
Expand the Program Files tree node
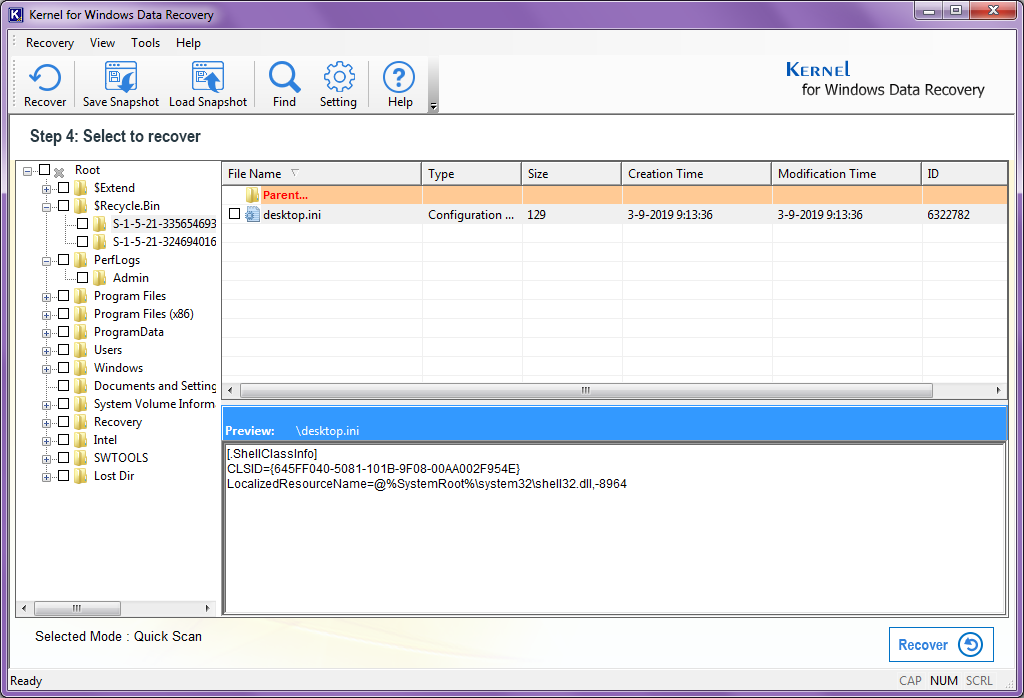[46, 297]
